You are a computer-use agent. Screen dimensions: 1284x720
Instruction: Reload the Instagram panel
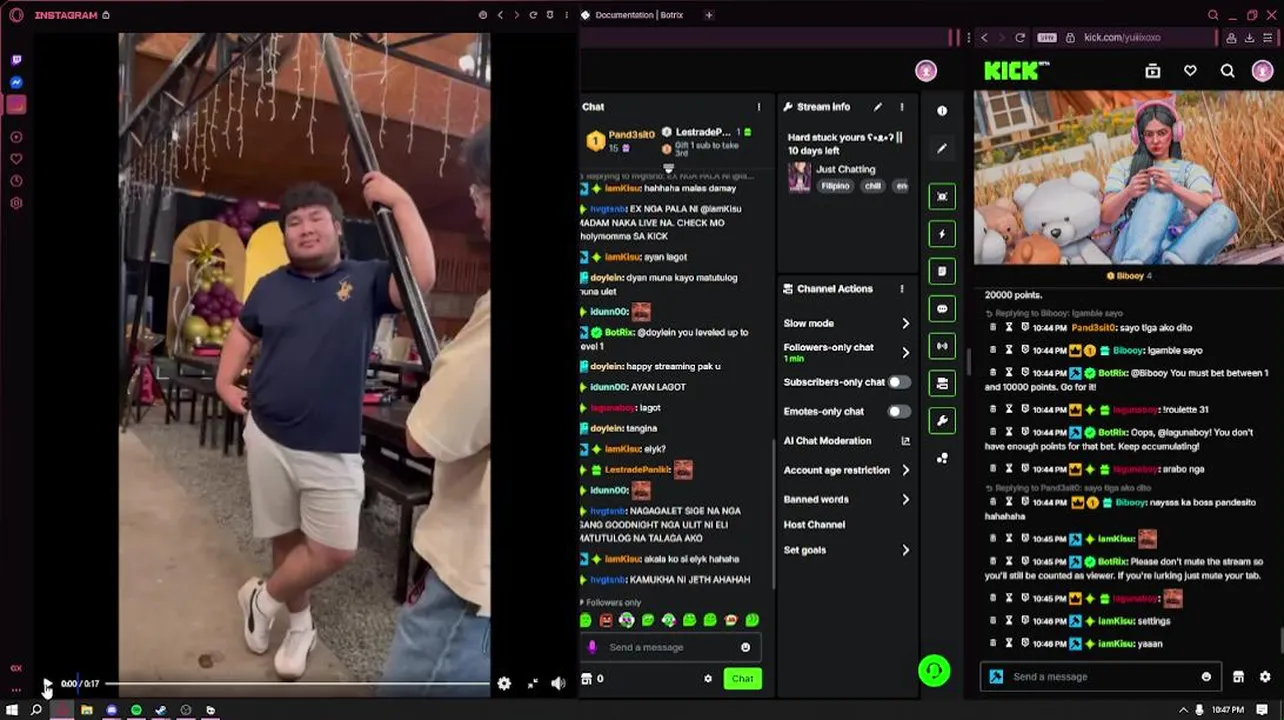533,15
